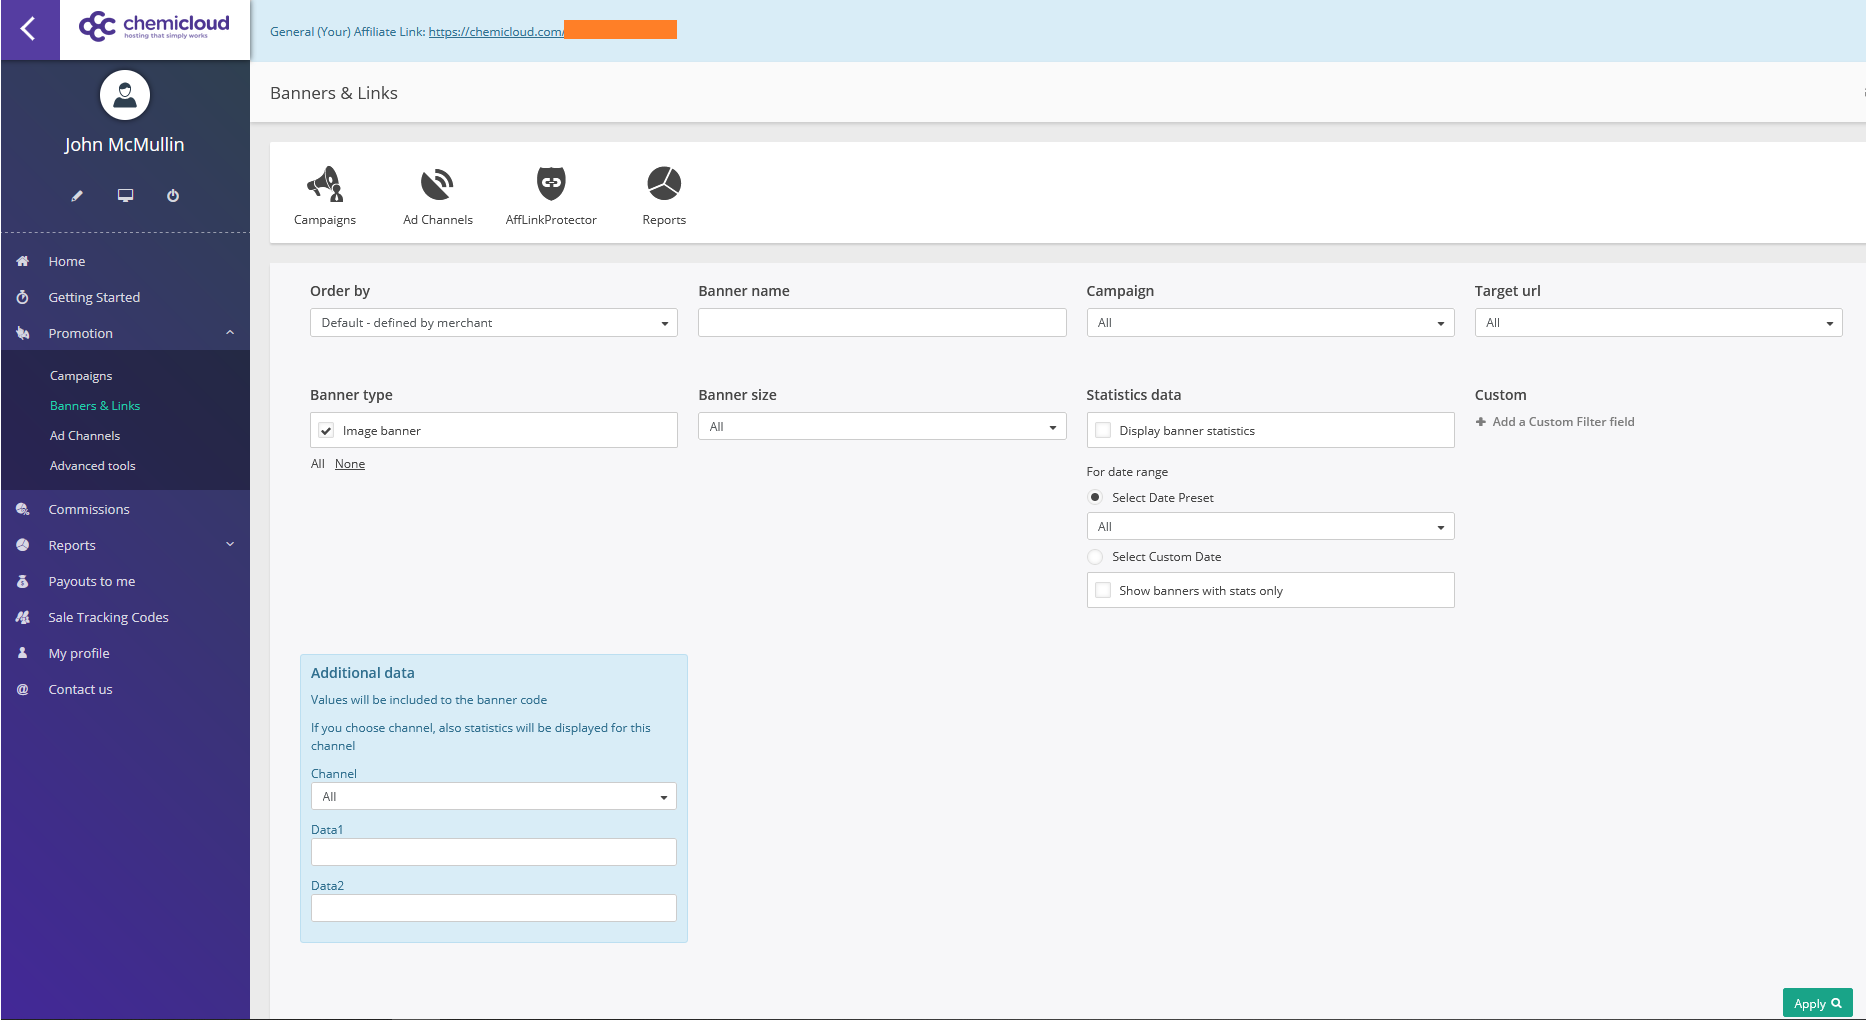Open the Reports pie chart icon

[664, 185]
